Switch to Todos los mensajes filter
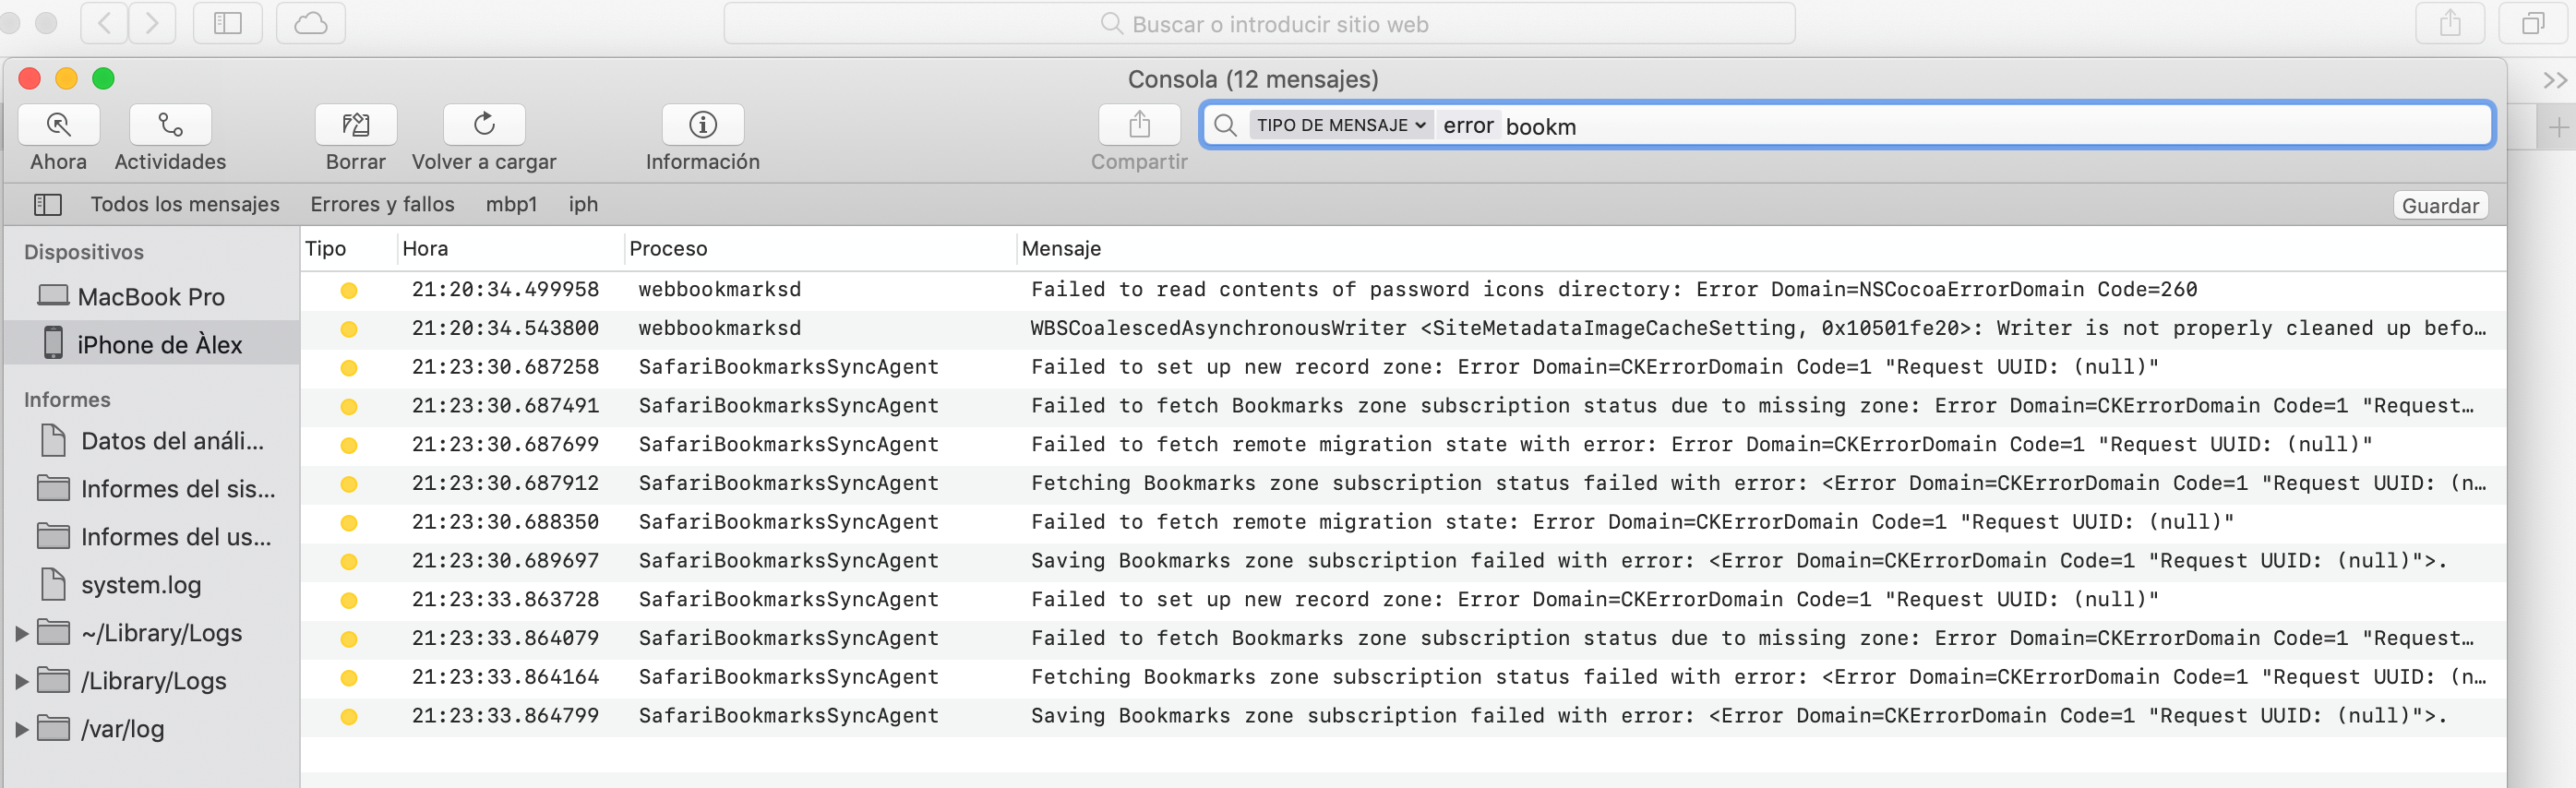Screen dimensions: 2576x788 coord(185,205)
